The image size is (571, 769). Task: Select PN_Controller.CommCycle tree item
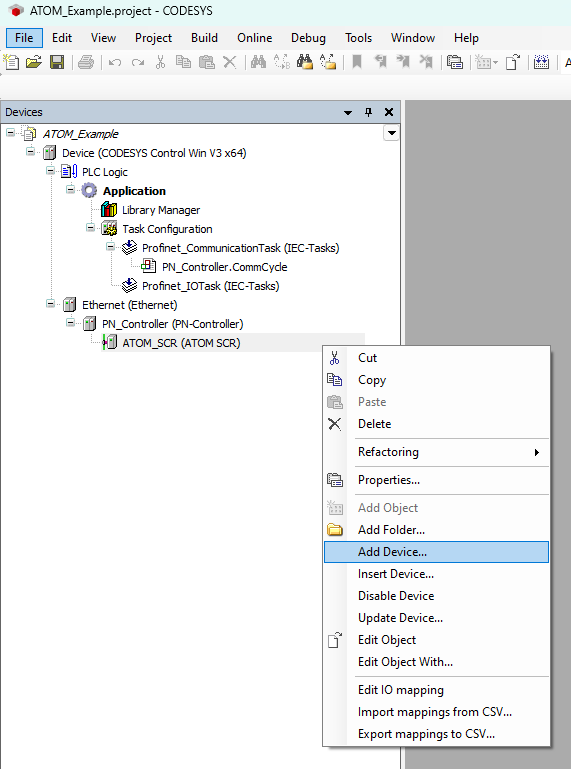(x=225, y=267)
